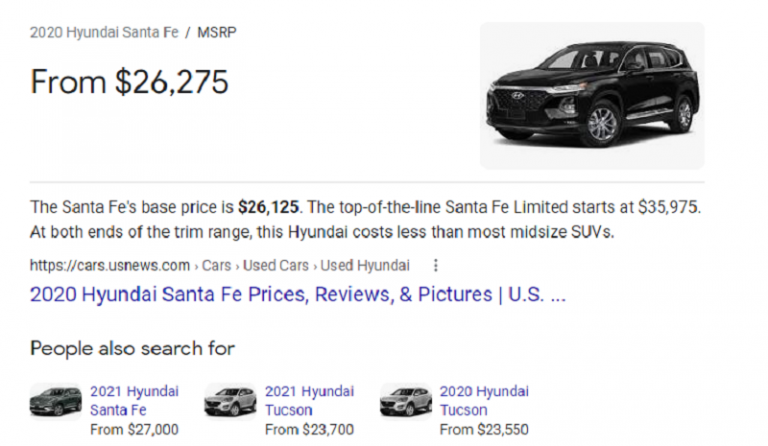Open the 2021 Hyundai Santa Fe link
The height and width of the screenshot is (446, 768).
click(x=134, y=400)
